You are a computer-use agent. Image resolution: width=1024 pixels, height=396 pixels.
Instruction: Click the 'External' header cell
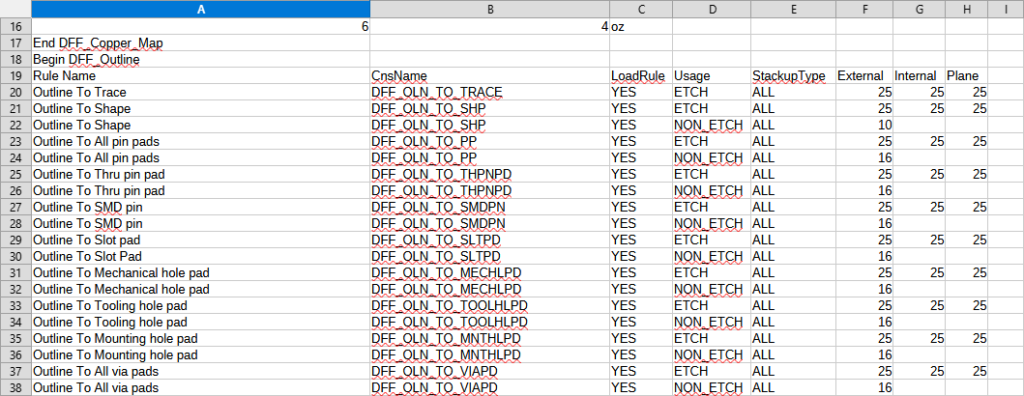tap(865, 76)
